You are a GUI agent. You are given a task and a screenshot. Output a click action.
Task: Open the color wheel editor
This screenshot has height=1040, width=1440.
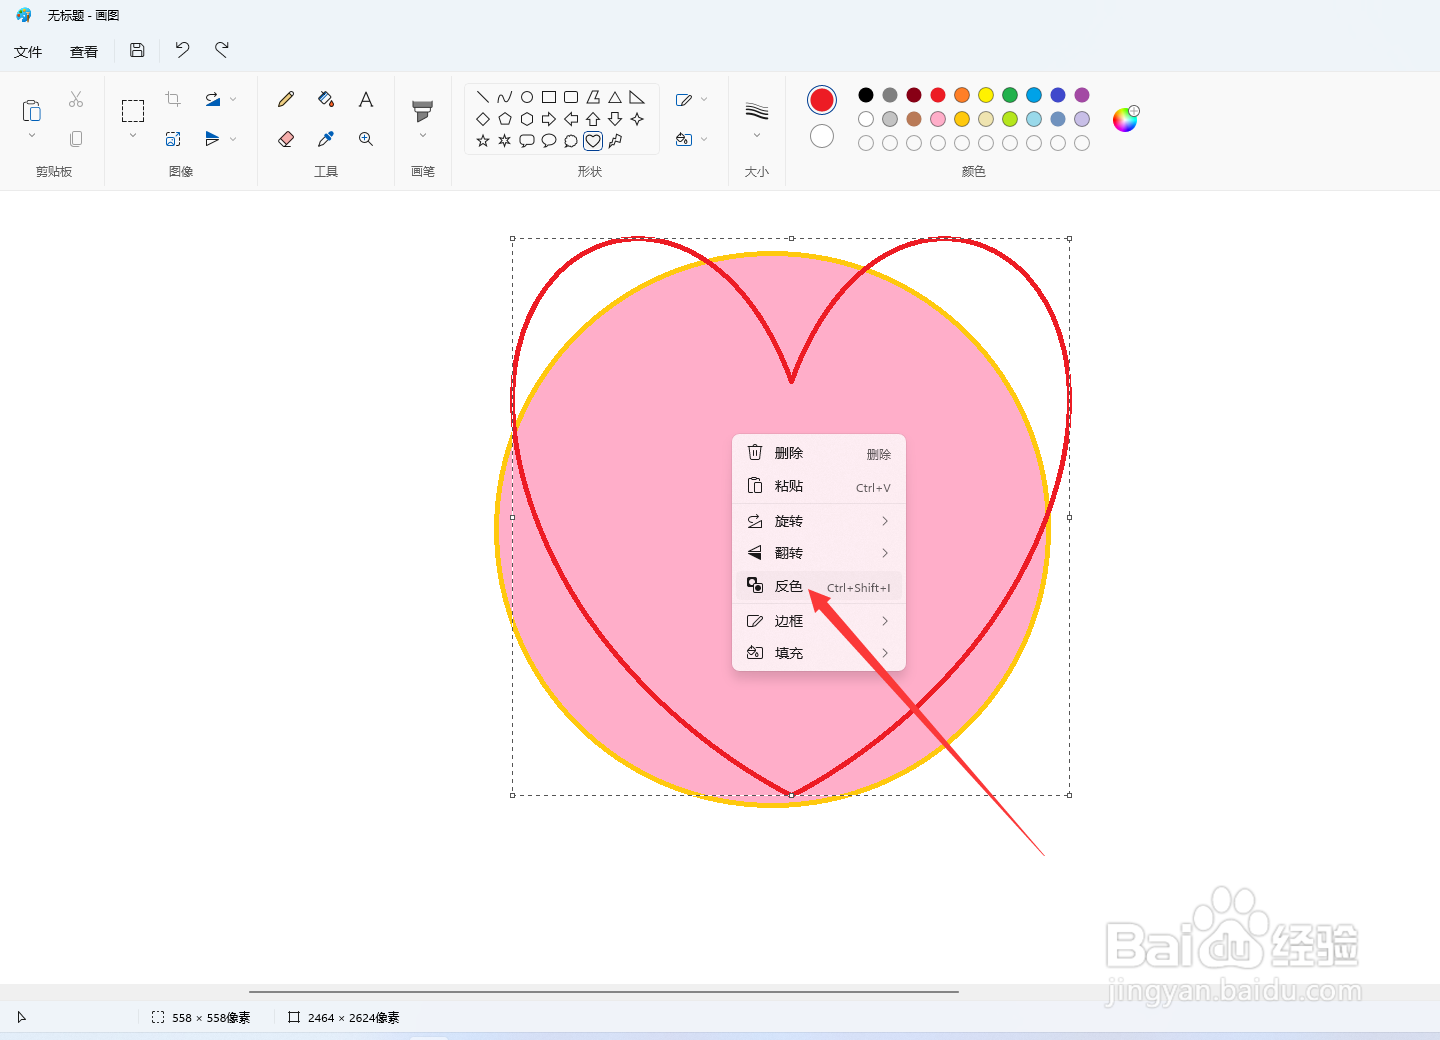(x=1126, y=118)
